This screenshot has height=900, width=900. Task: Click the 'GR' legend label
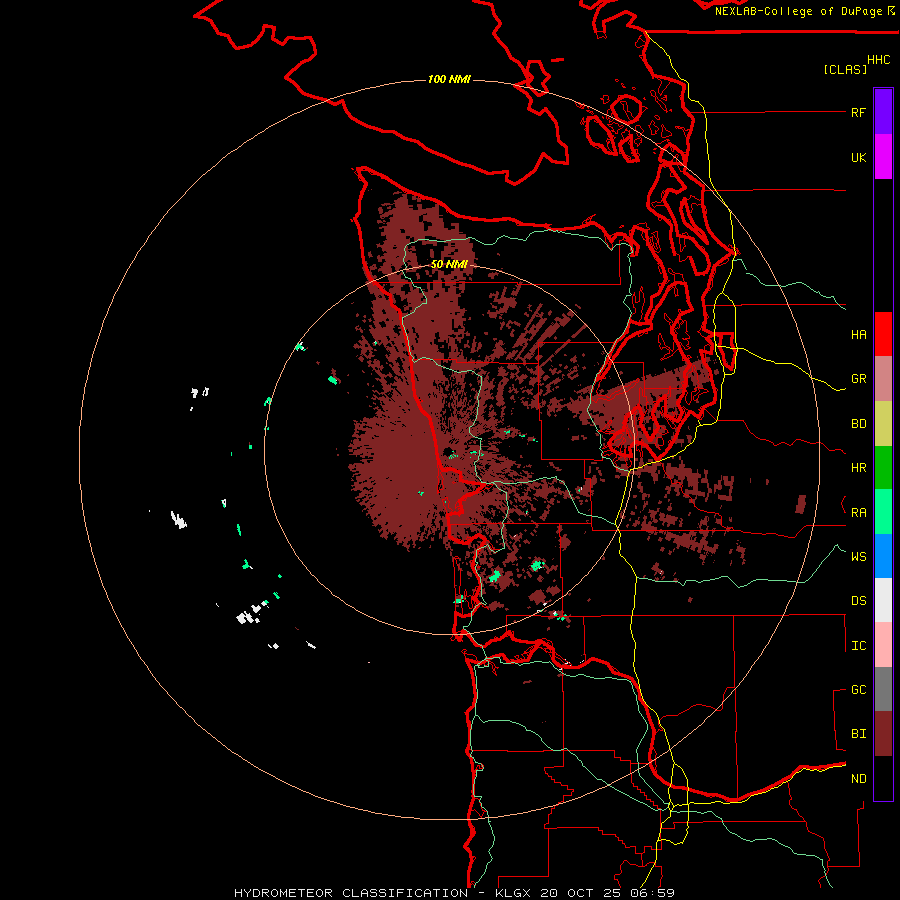click(x=858, y=379)
